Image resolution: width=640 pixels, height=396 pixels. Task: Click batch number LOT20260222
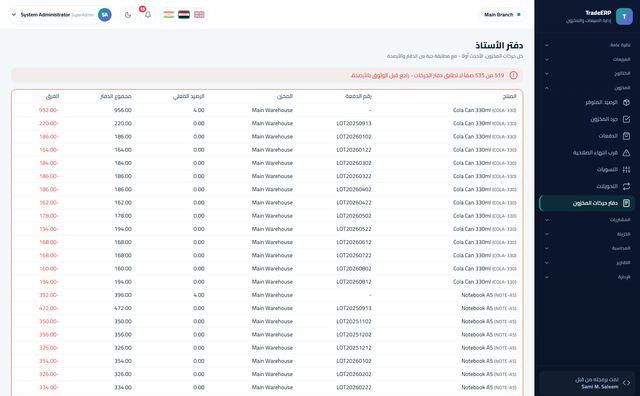(x=354, y=387)
